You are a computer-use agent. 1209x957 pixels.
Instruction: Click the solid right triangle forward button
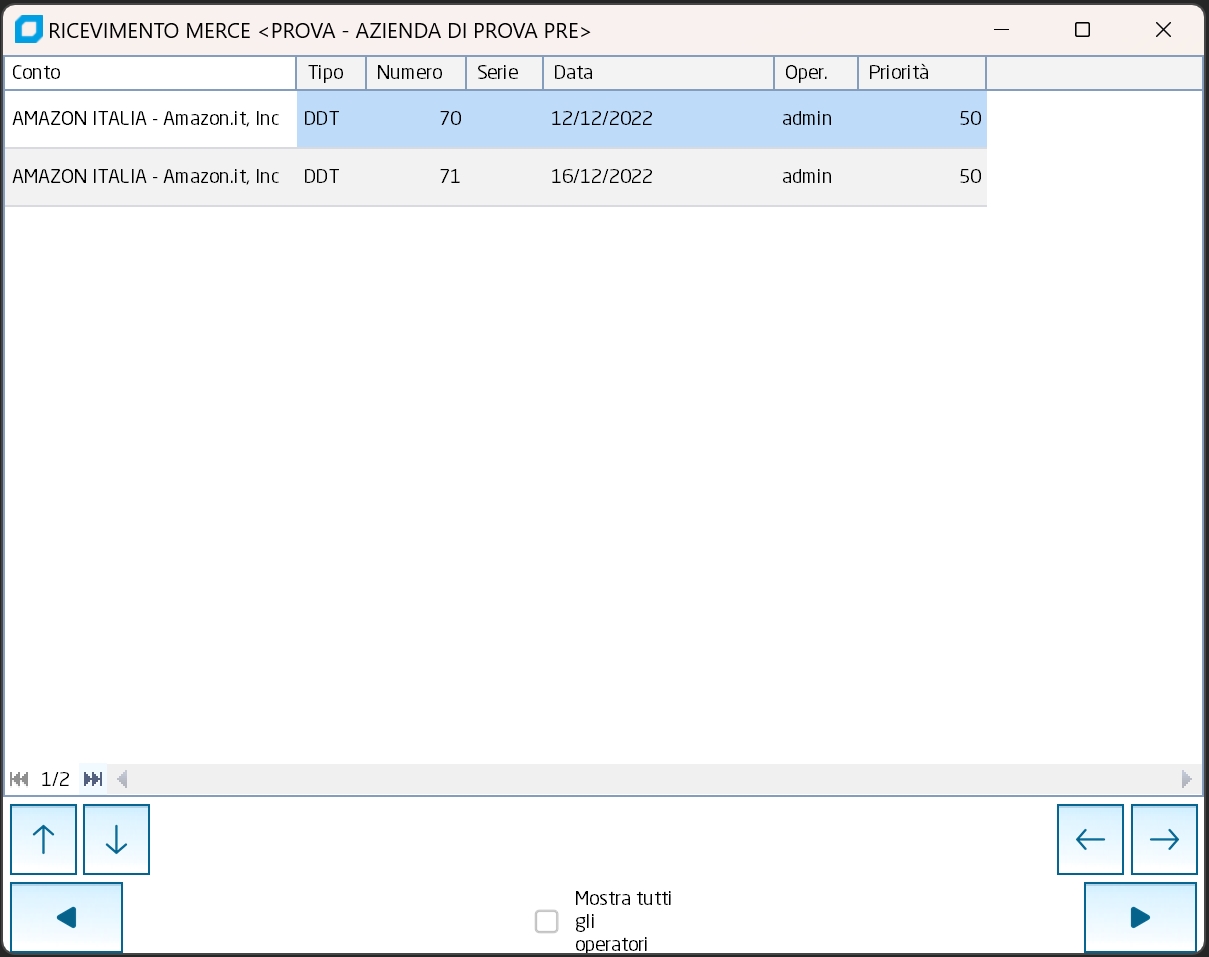point(1140,917)
